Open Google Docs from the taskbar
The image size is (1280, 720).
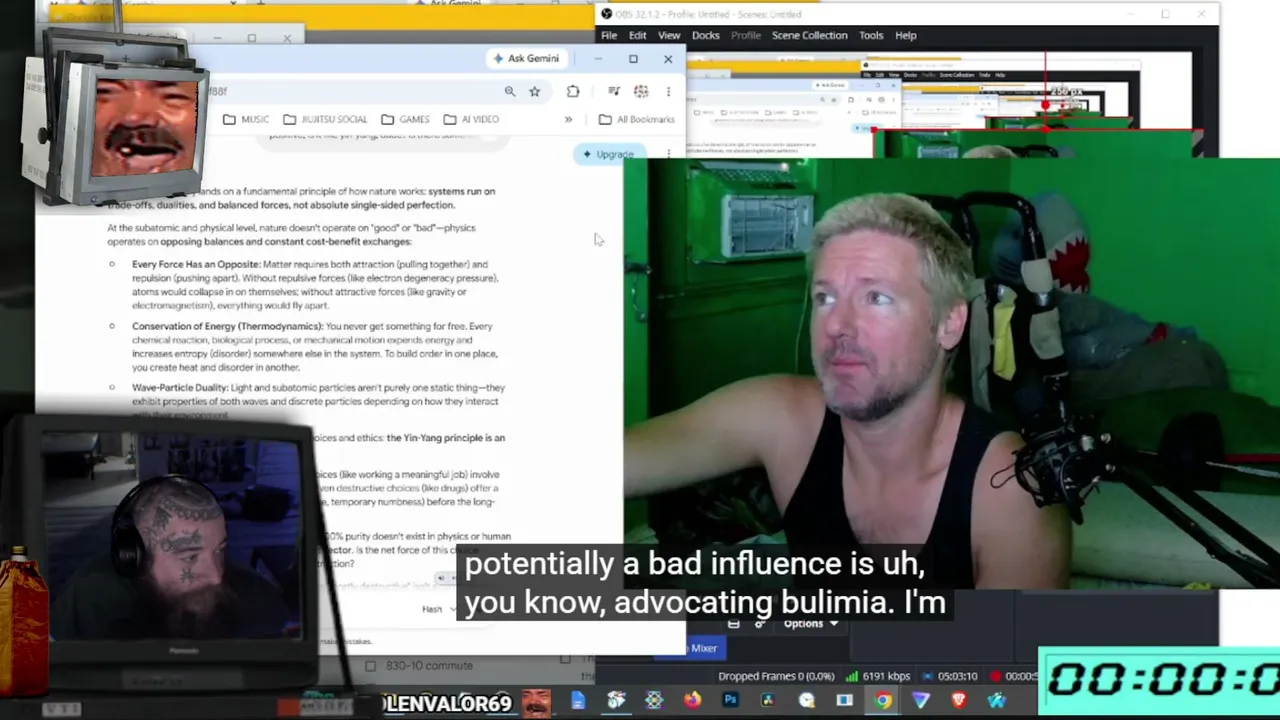tap(578, 701)
